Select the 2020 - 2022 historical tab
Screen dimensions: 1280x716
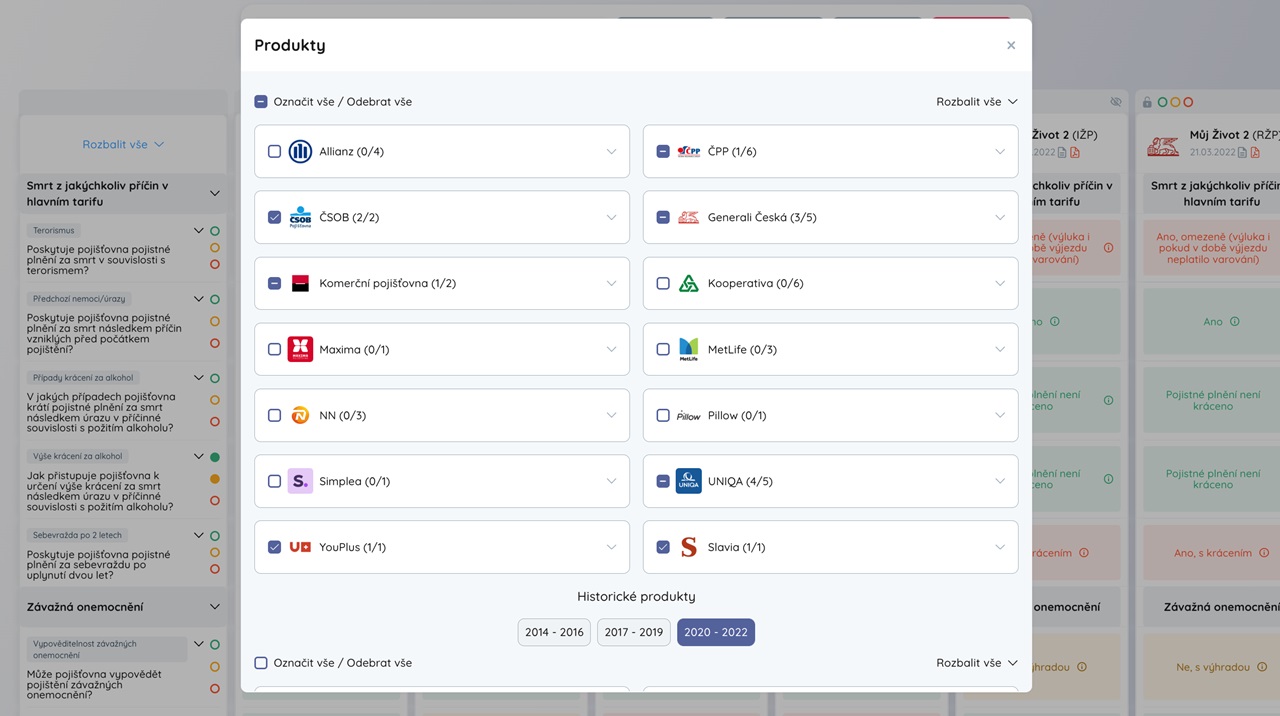click(x=716, y=632)
